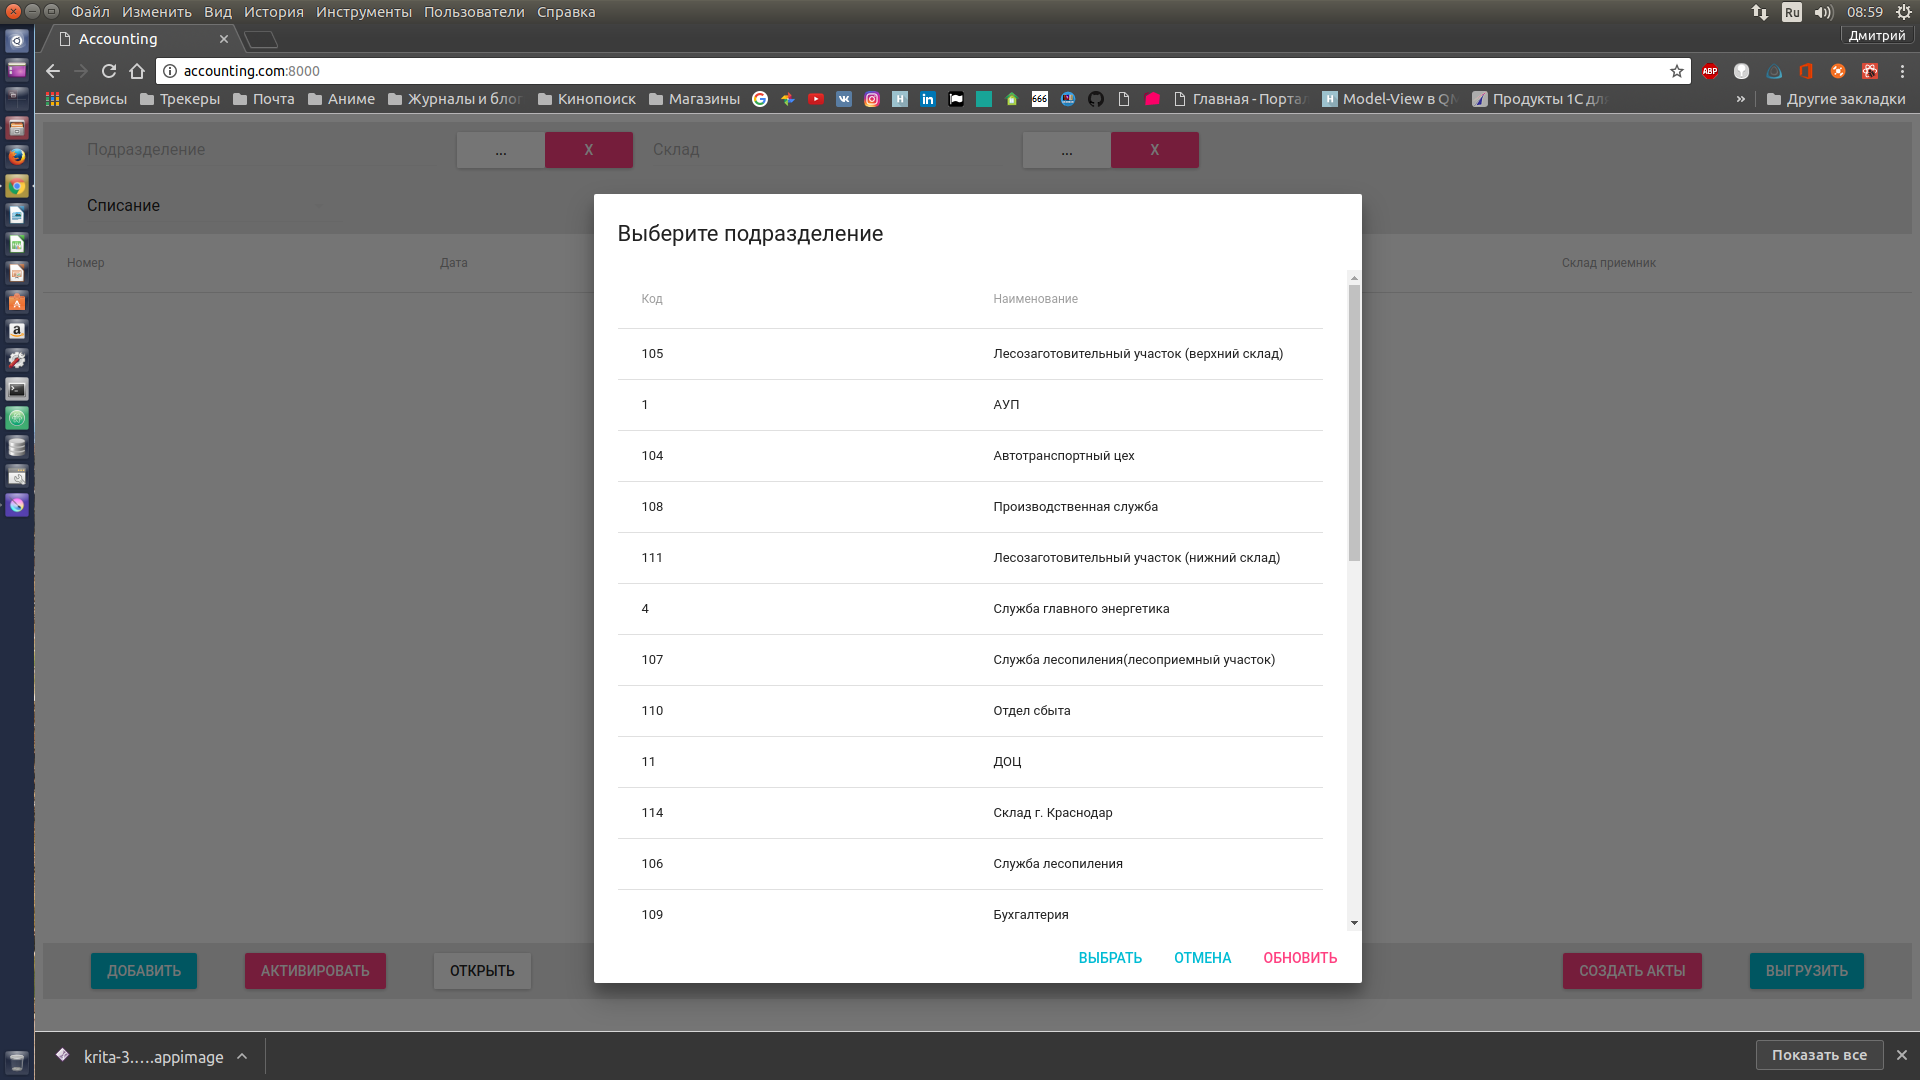Click the ВЫБРАТЬ button in the dialog
This screenshot has width=1920, height=1080.
[1110, 958]
